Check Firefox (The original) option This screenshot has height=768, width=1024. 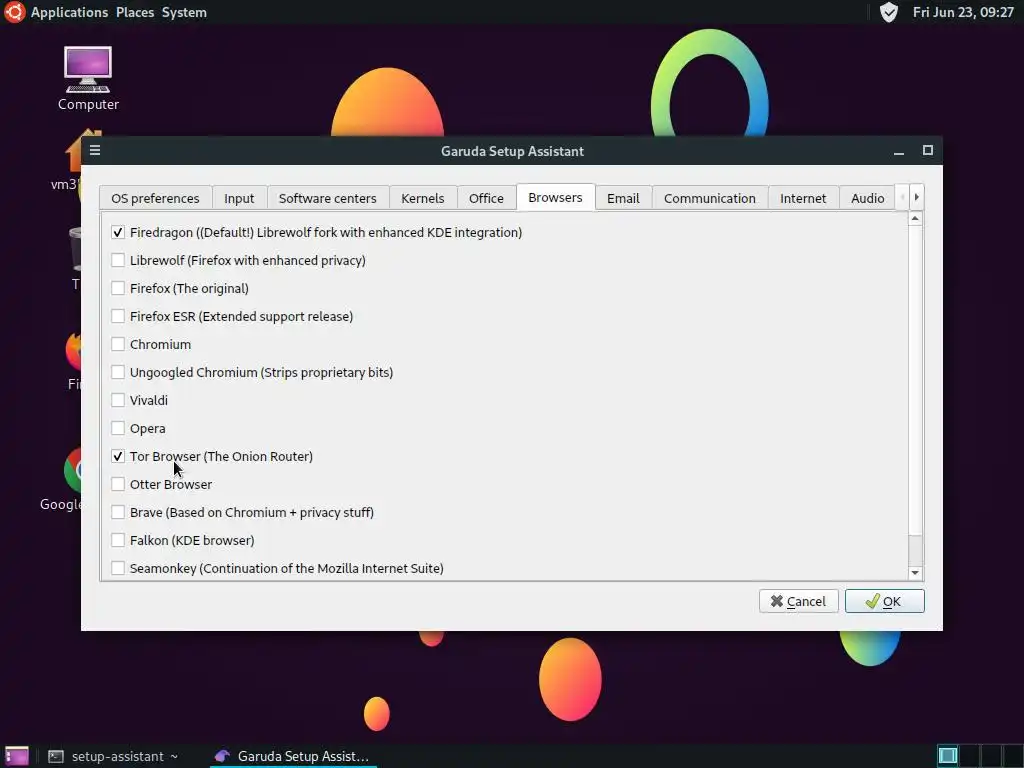[118, 288]
